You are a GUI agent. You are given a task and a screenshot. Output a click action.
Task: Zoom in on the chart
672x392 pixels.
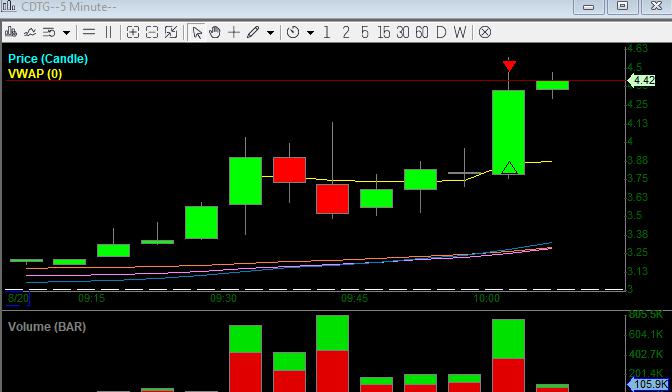(133, 32)
